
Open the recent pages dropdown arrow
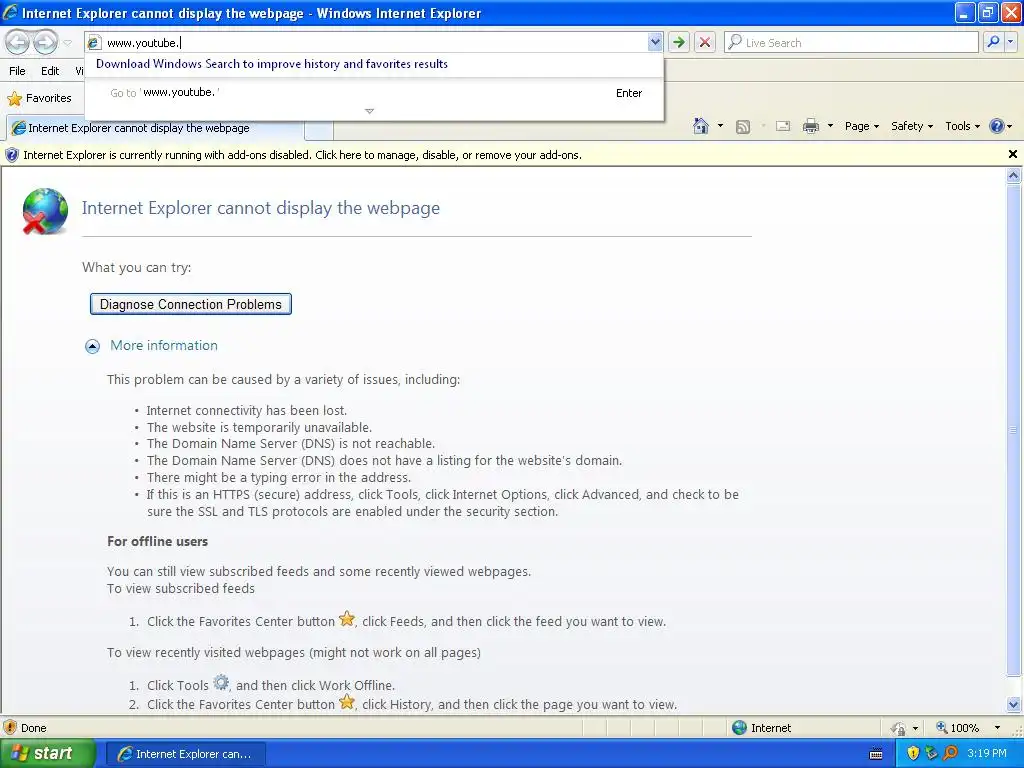(x=67, y=43)
